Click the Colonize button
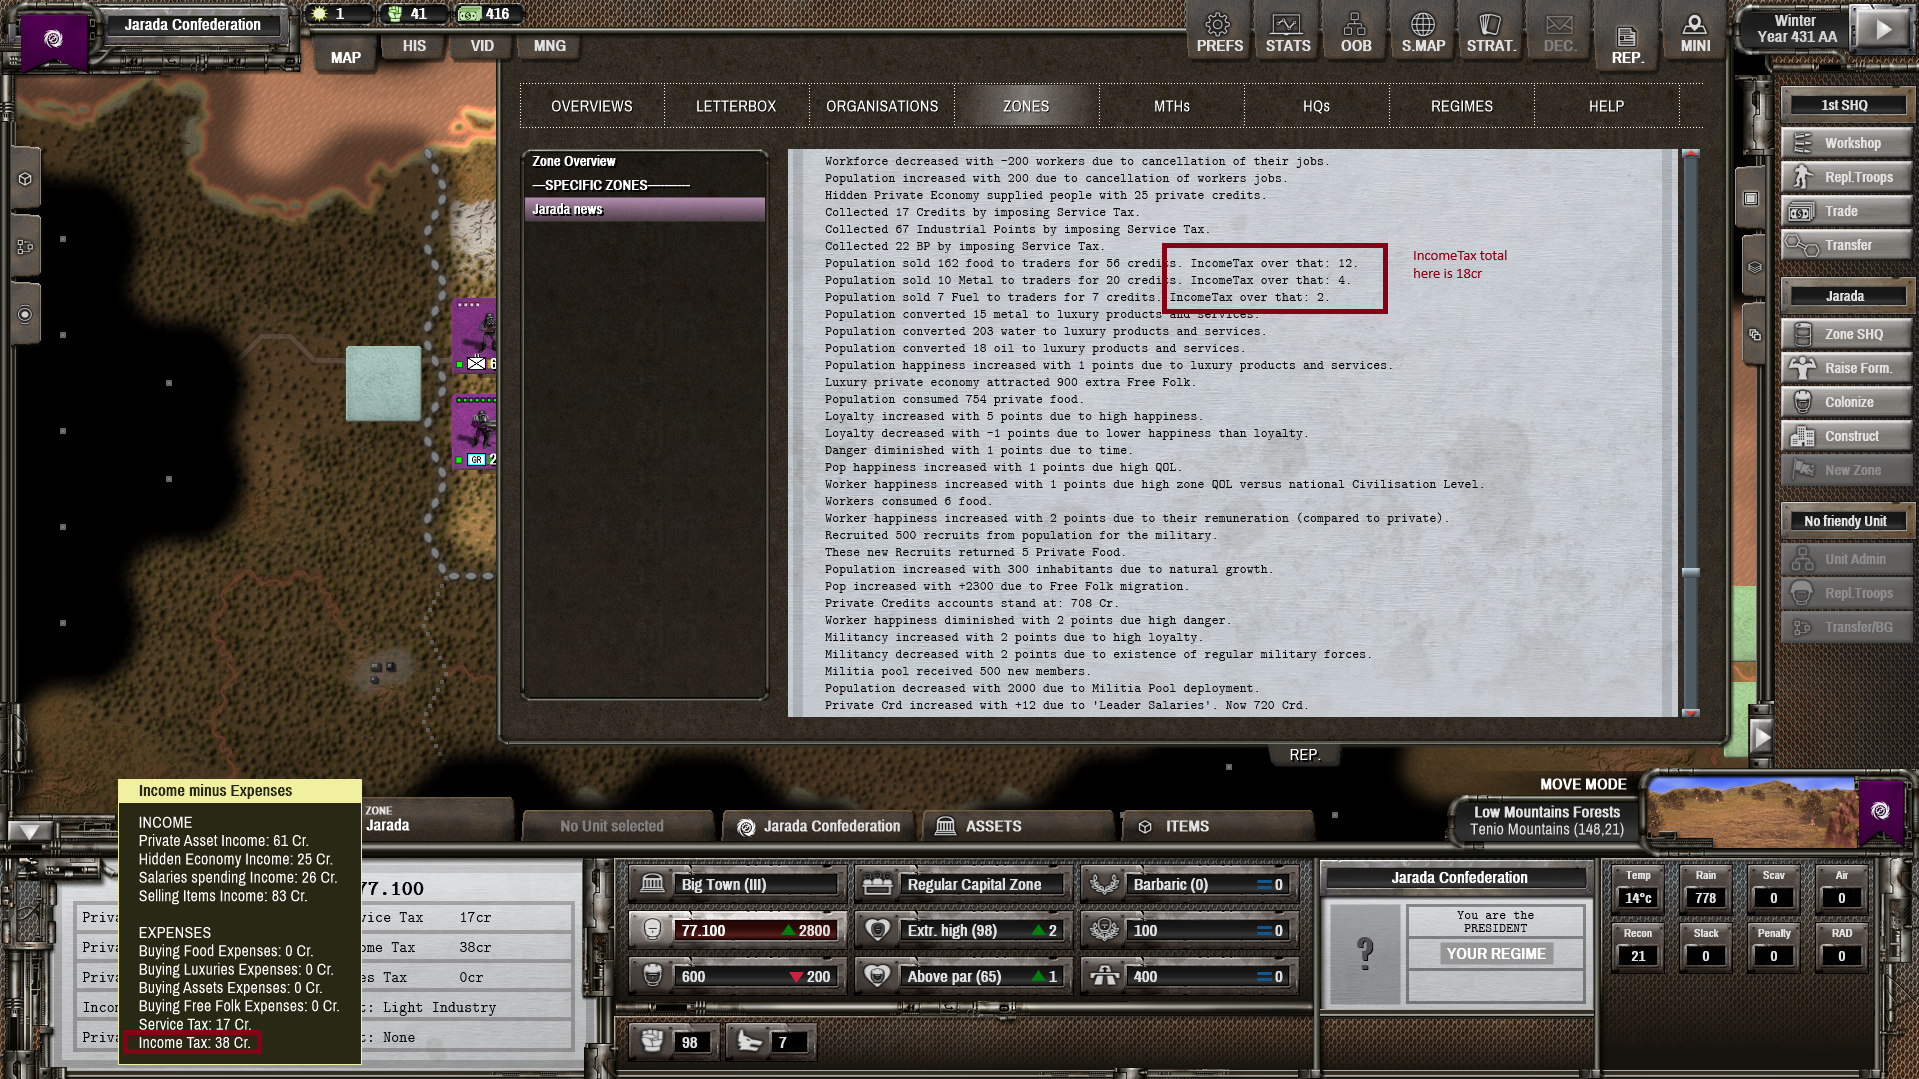The width and height of the screenshot is (1919, 1079). [1846, 402]
